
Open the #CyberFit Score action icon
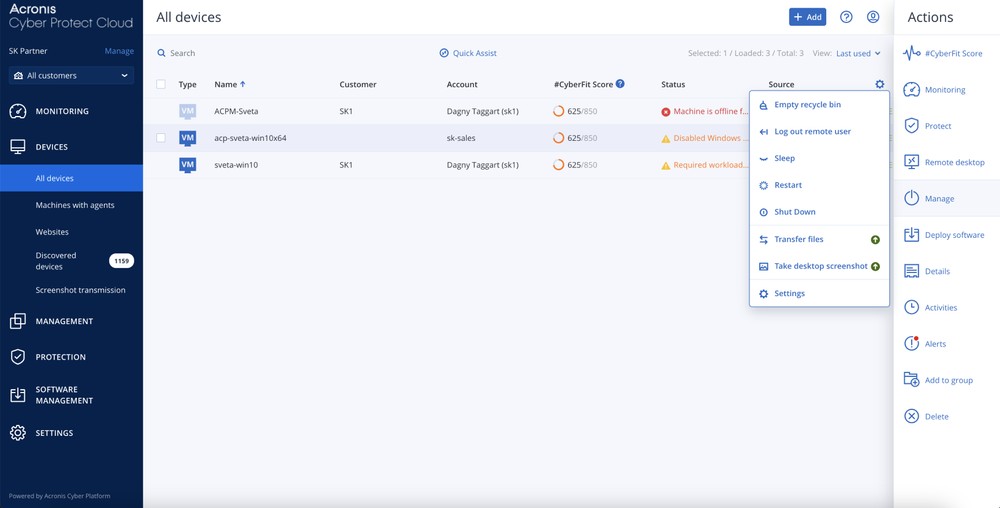[x=912, y=54]
